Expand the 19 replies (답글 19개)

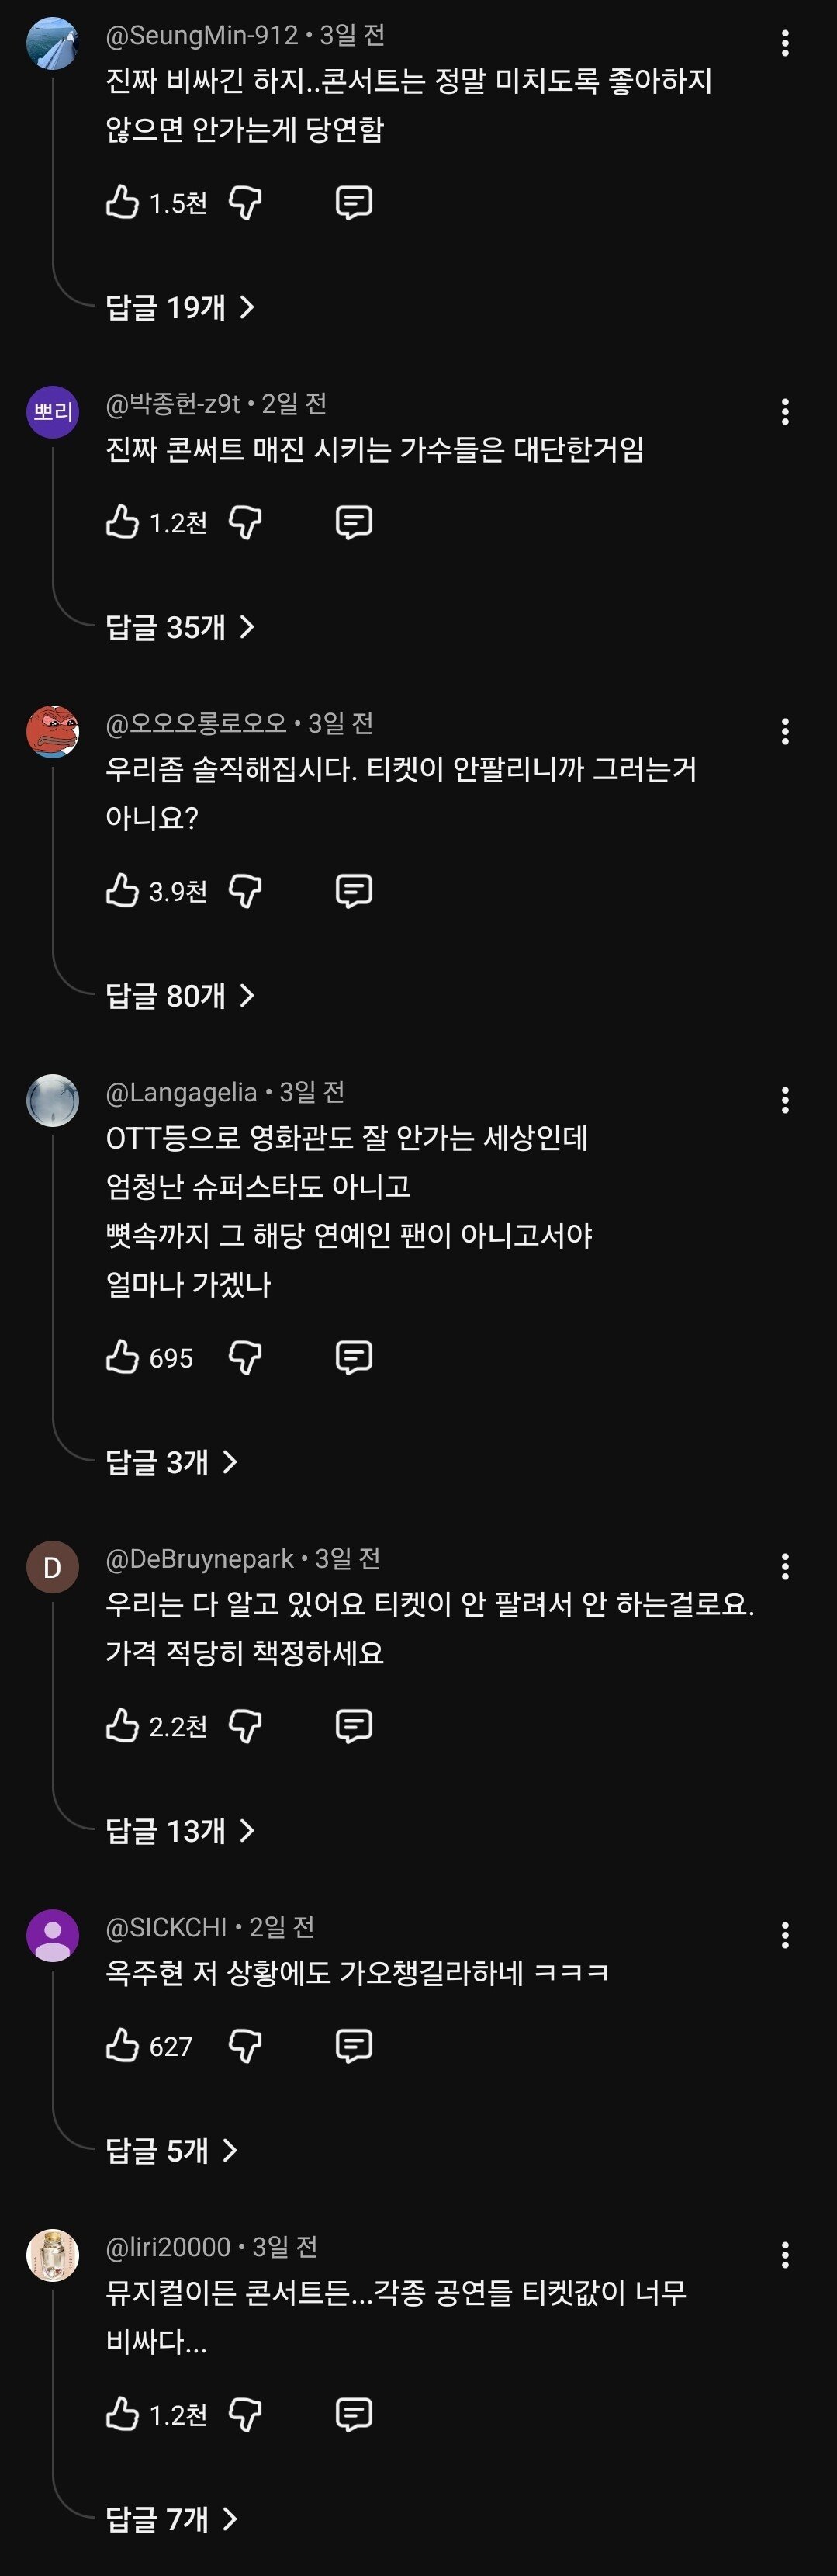point(180,307)
